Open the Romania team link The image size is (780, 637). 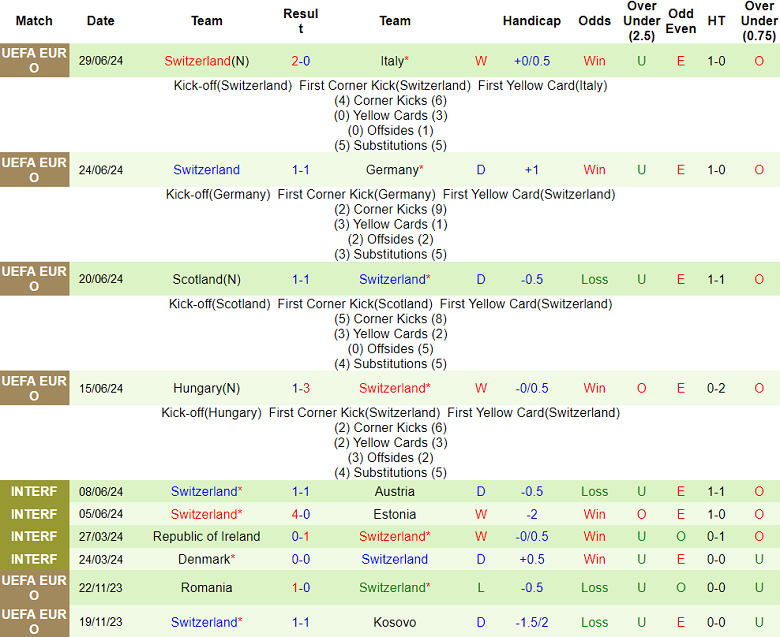(207, 588)
